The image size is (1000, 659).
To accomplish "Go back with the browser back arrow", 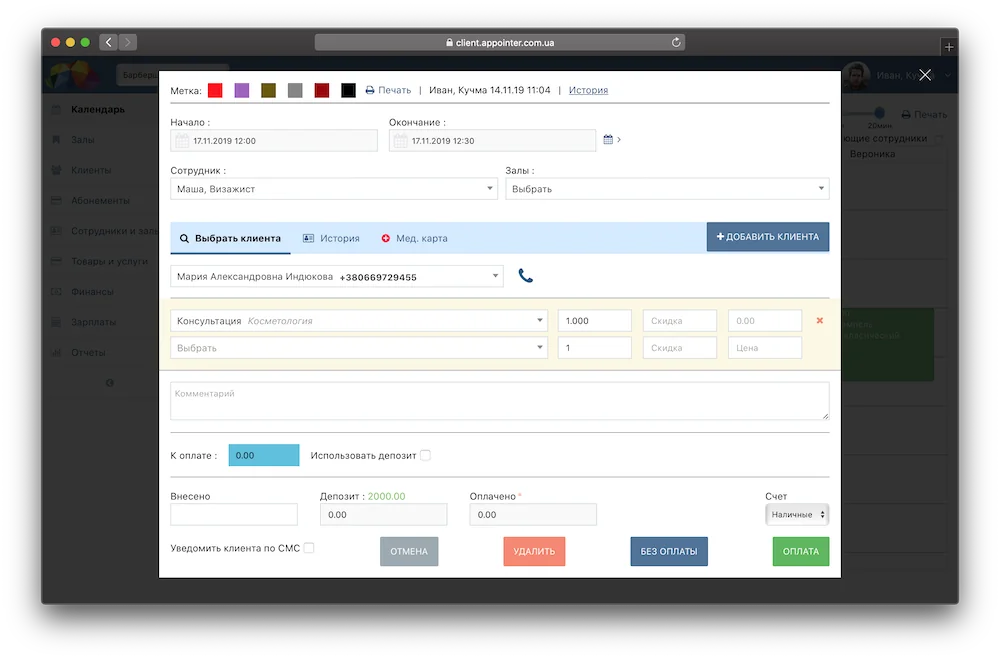I will [108, 42].
